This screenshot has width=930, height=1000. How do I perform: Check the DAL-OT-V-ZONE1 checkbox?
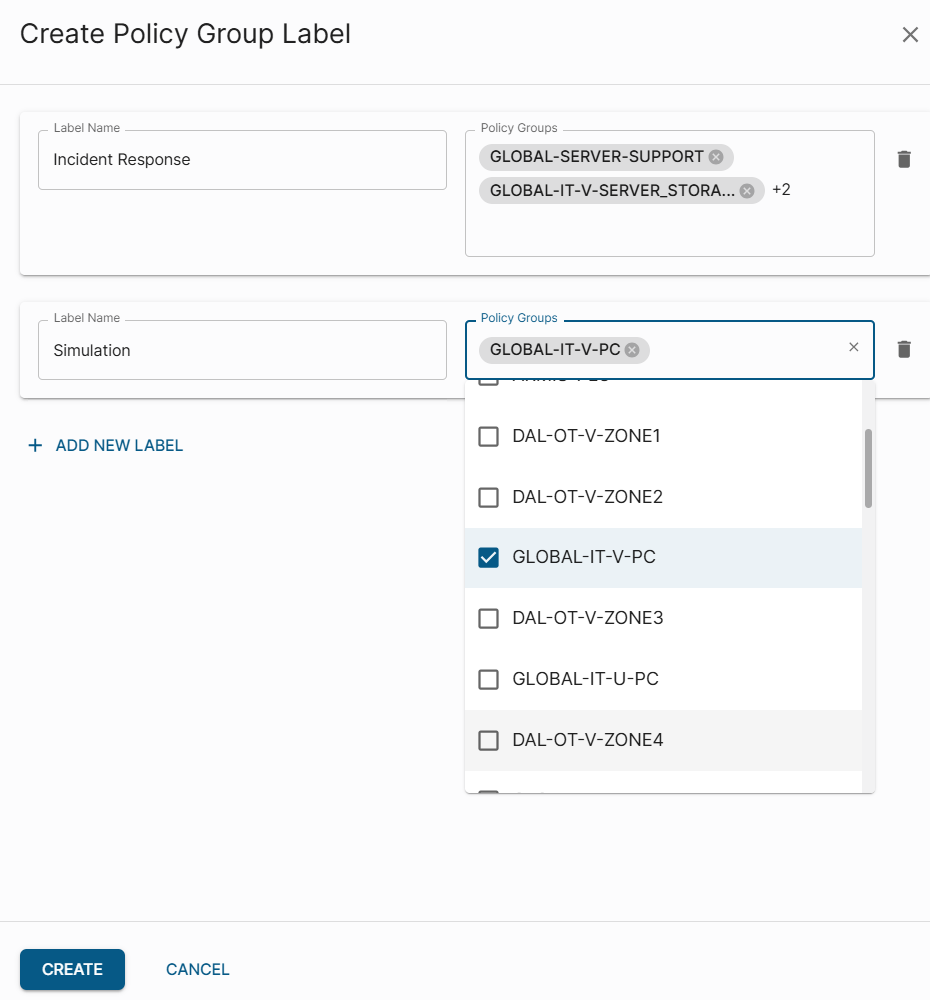click(489, 437)
